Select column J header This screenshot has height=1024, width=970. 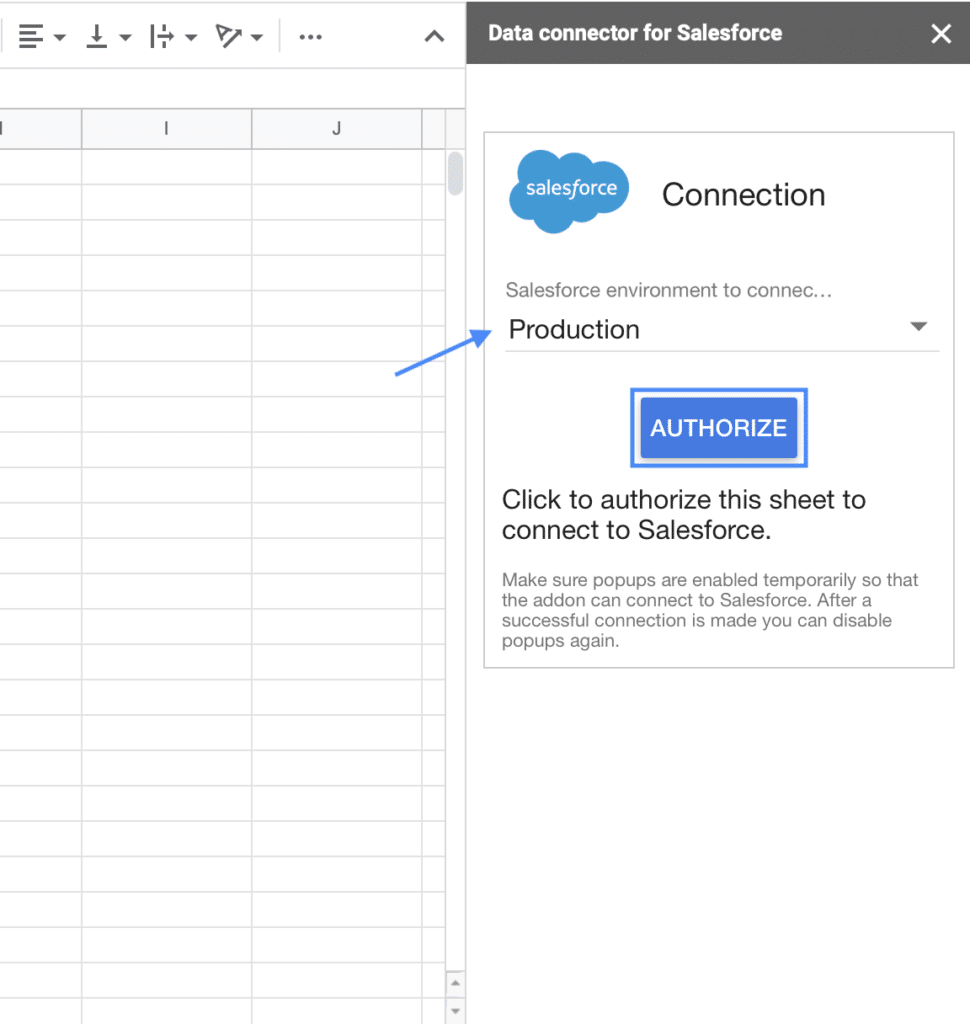click(x=336, y=129)
